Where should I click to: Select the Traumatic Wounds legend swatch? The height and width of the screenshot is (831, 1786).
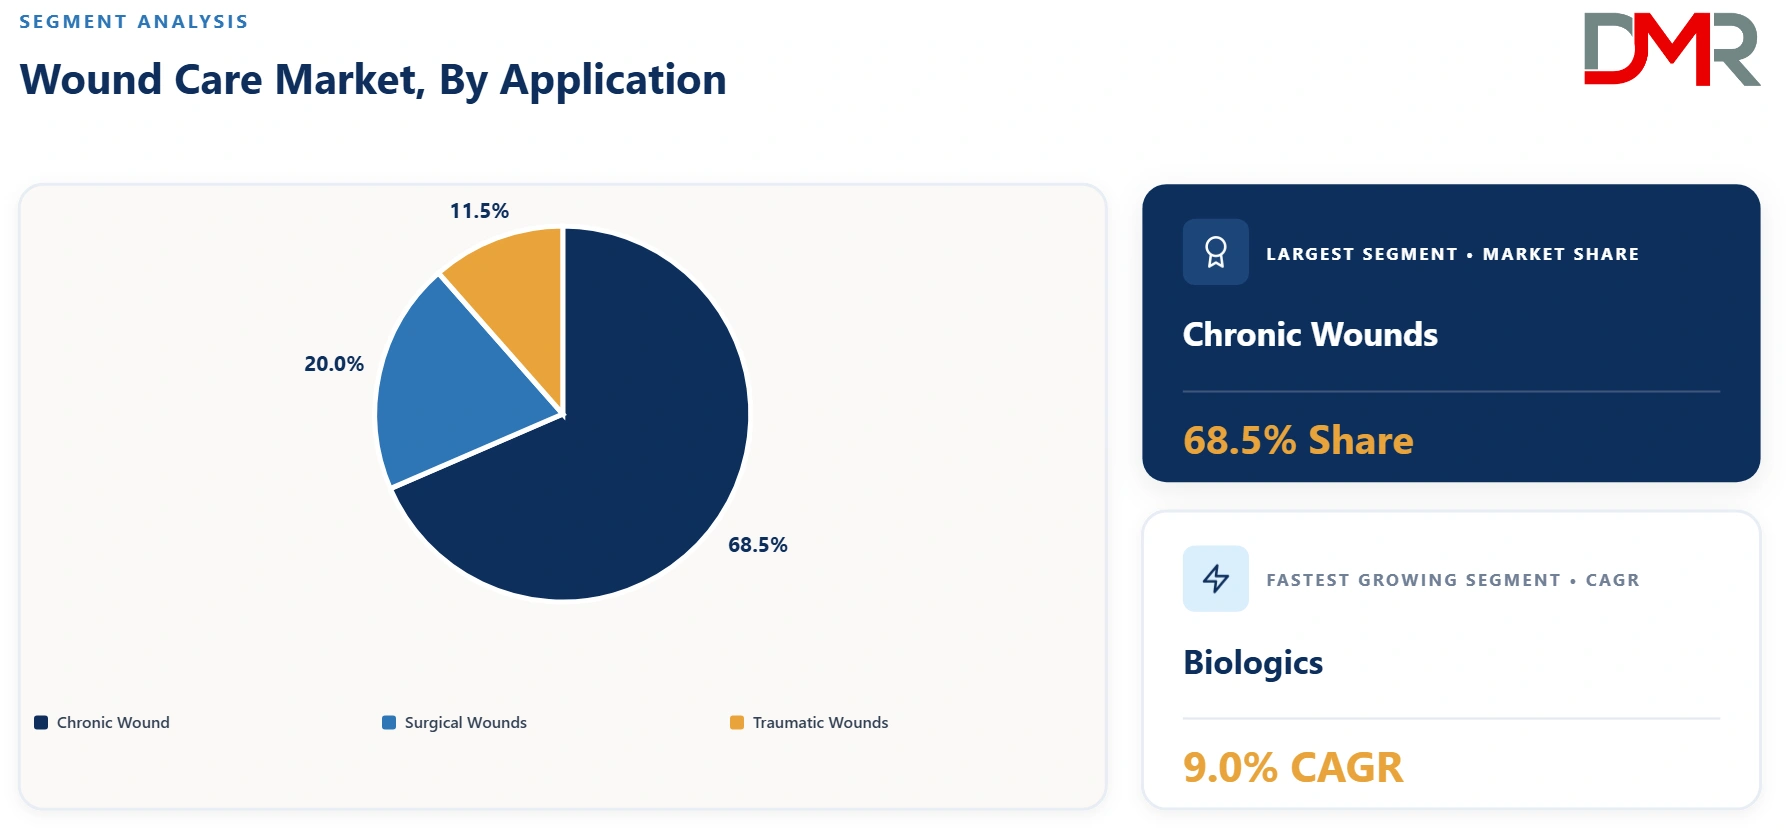737,722
